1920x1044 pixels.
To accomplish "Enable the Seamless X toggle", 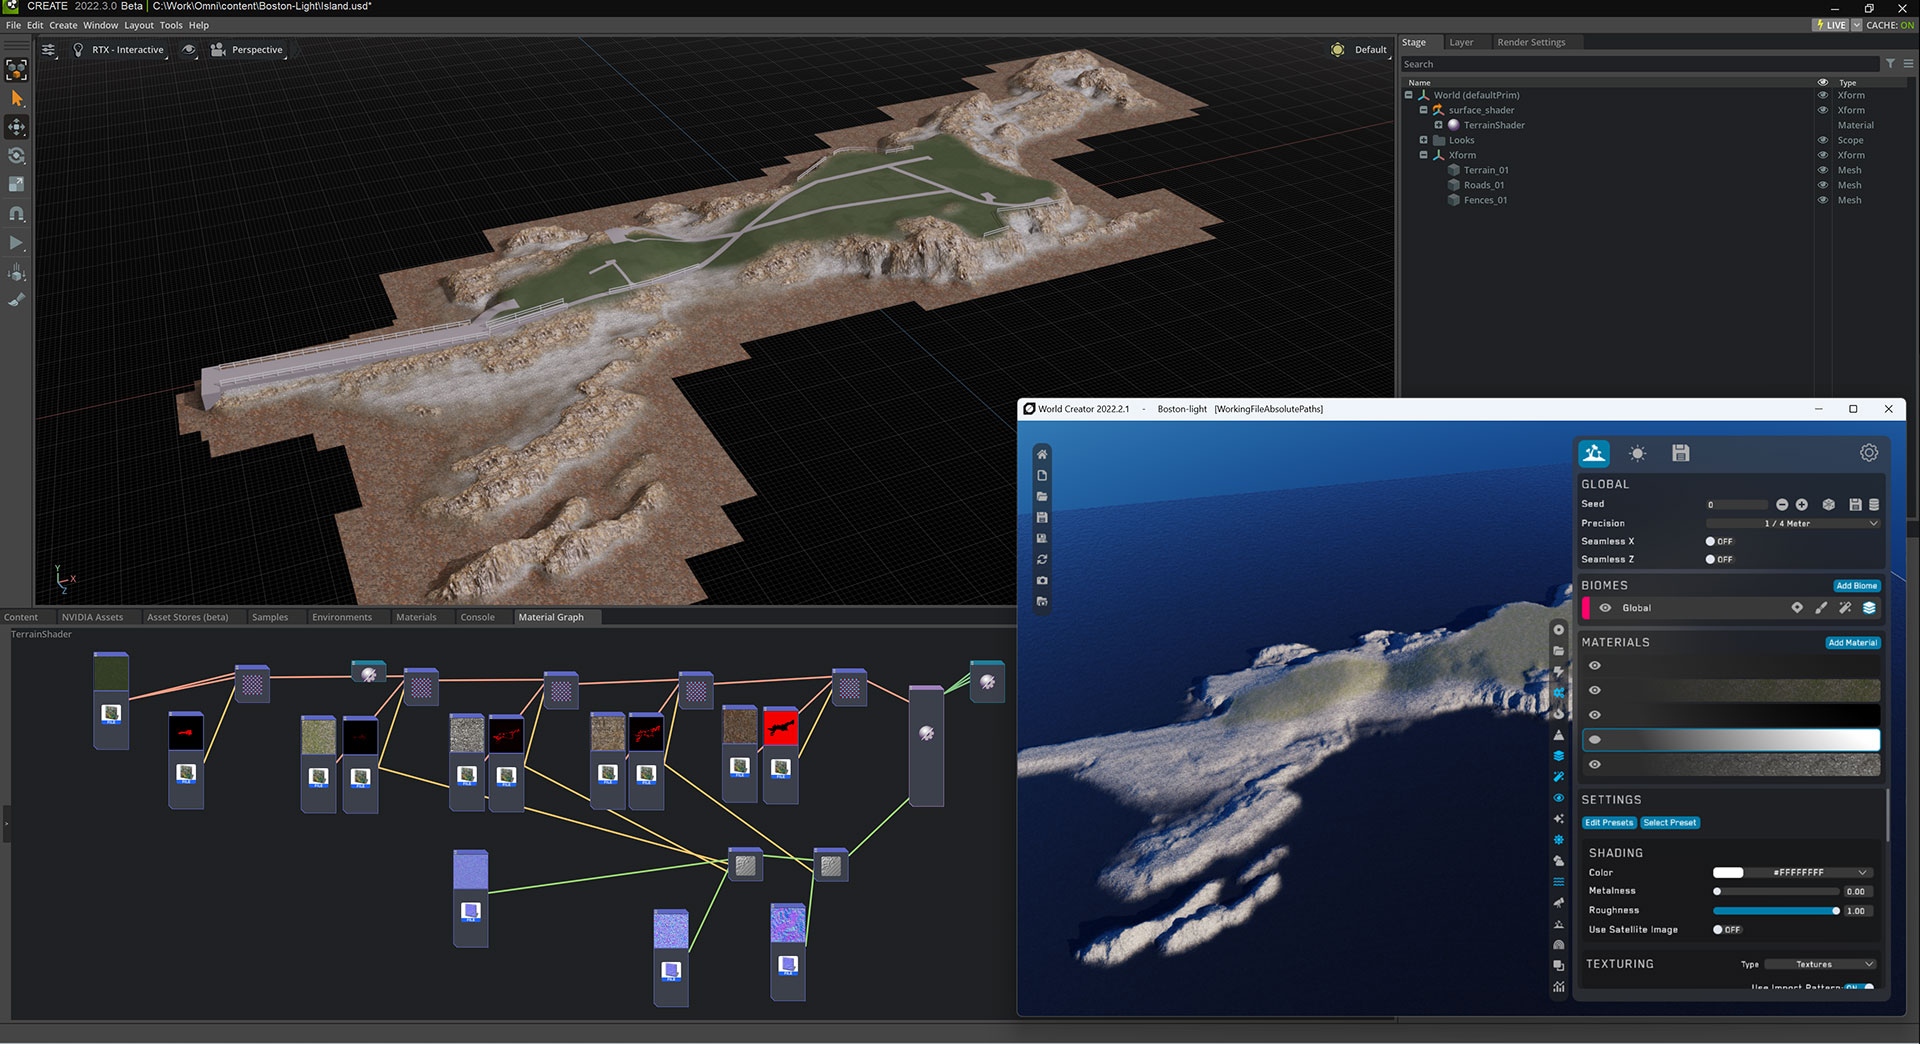I will (x=1712, y=541).
